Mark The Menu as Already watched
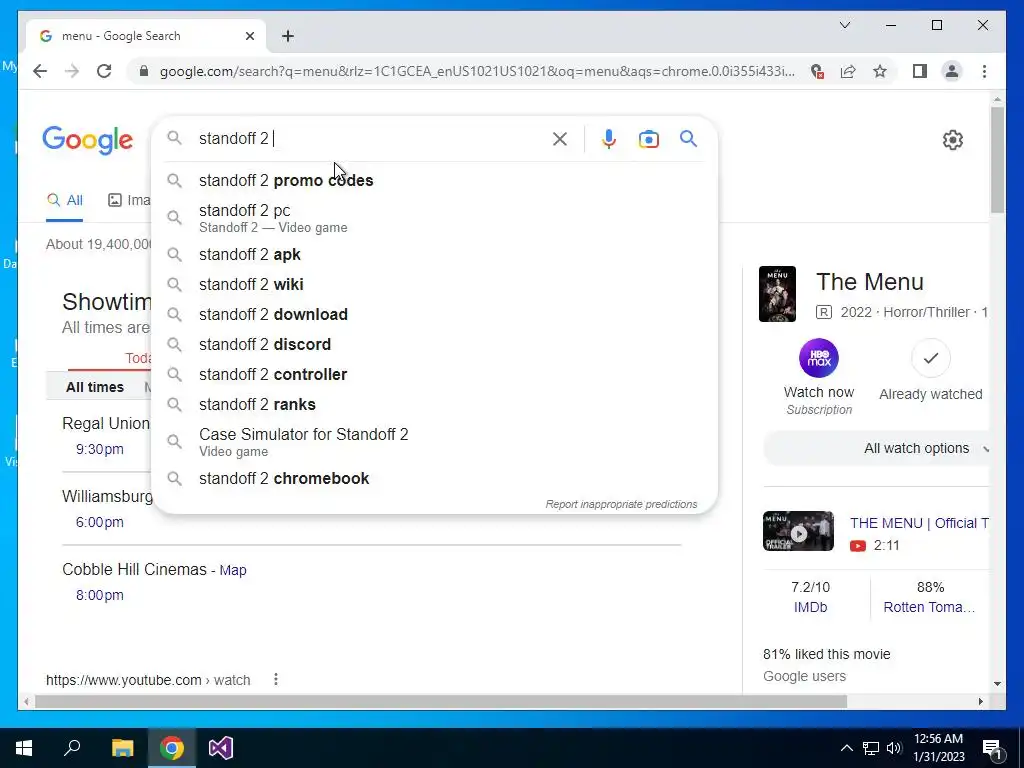 coord(931,358)
